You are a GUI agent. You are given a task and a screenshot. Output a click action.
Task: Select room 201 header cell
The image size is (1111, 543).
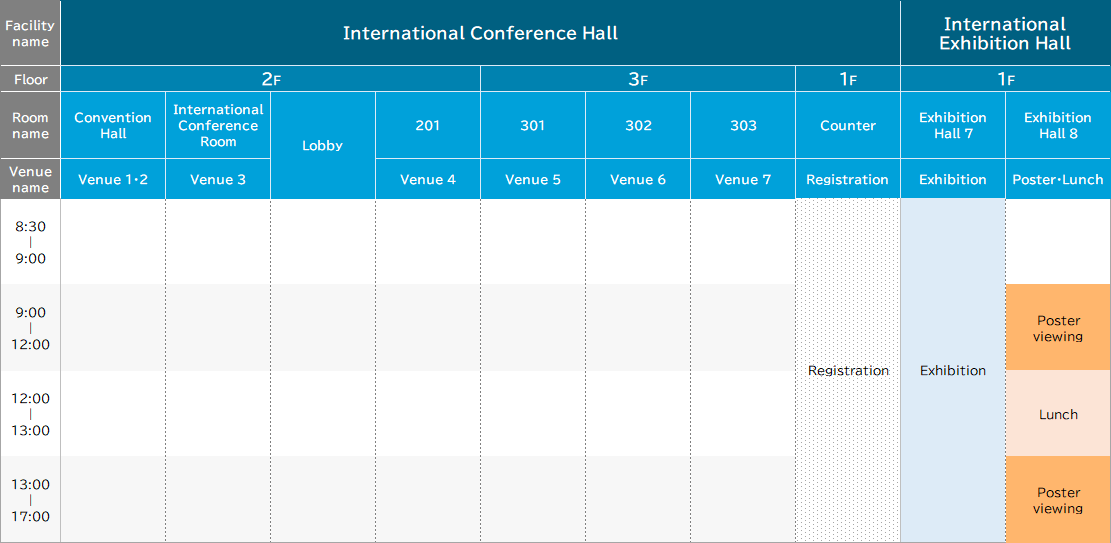[428, 125]
